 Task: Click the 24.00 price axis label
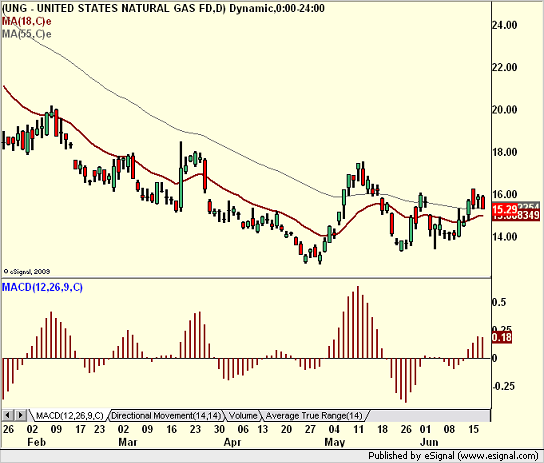504,25
